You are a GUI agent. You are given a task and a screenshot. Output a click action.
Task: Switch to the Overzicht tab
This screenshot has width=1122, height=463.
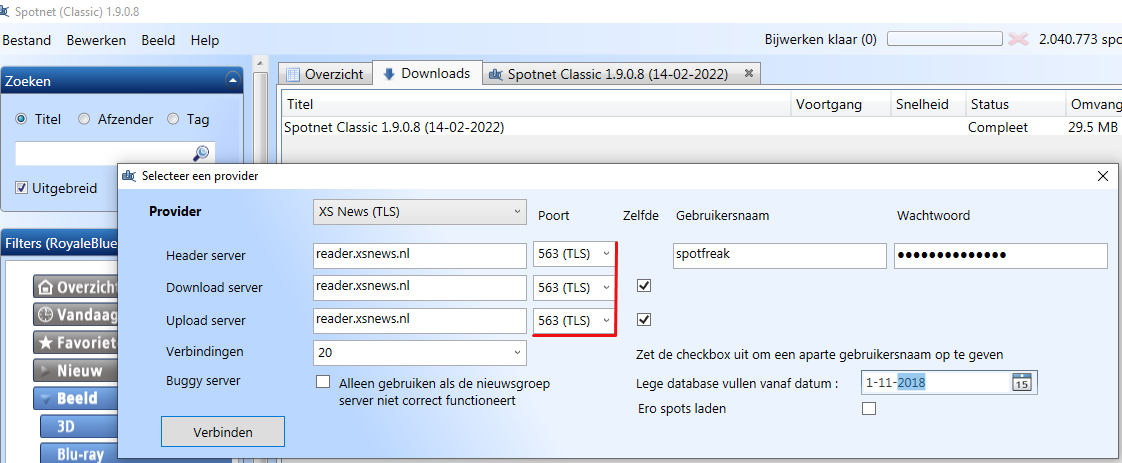(x=326, y=74)
